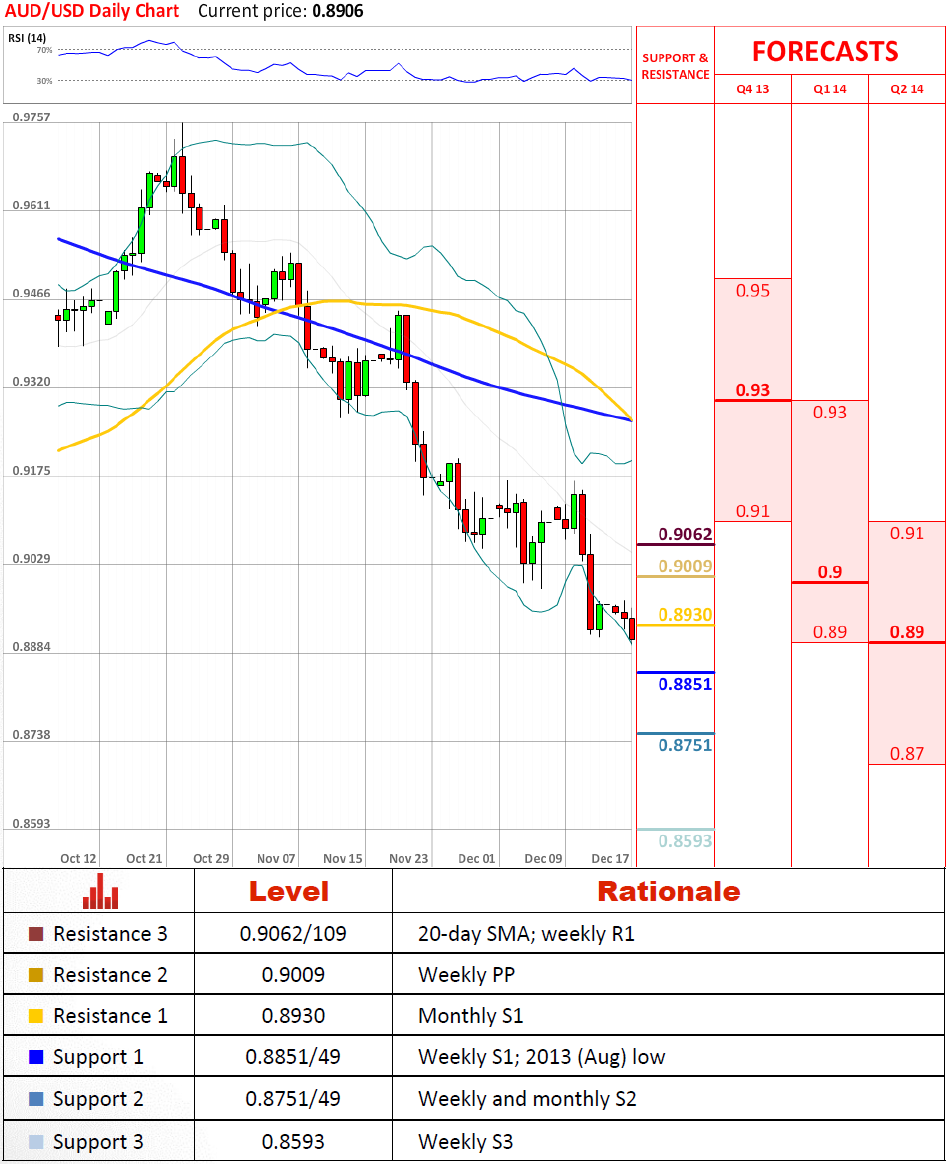Viewport: 948px width, 1164px height.
Task: Click the Level column header
Action: [289, 891]
